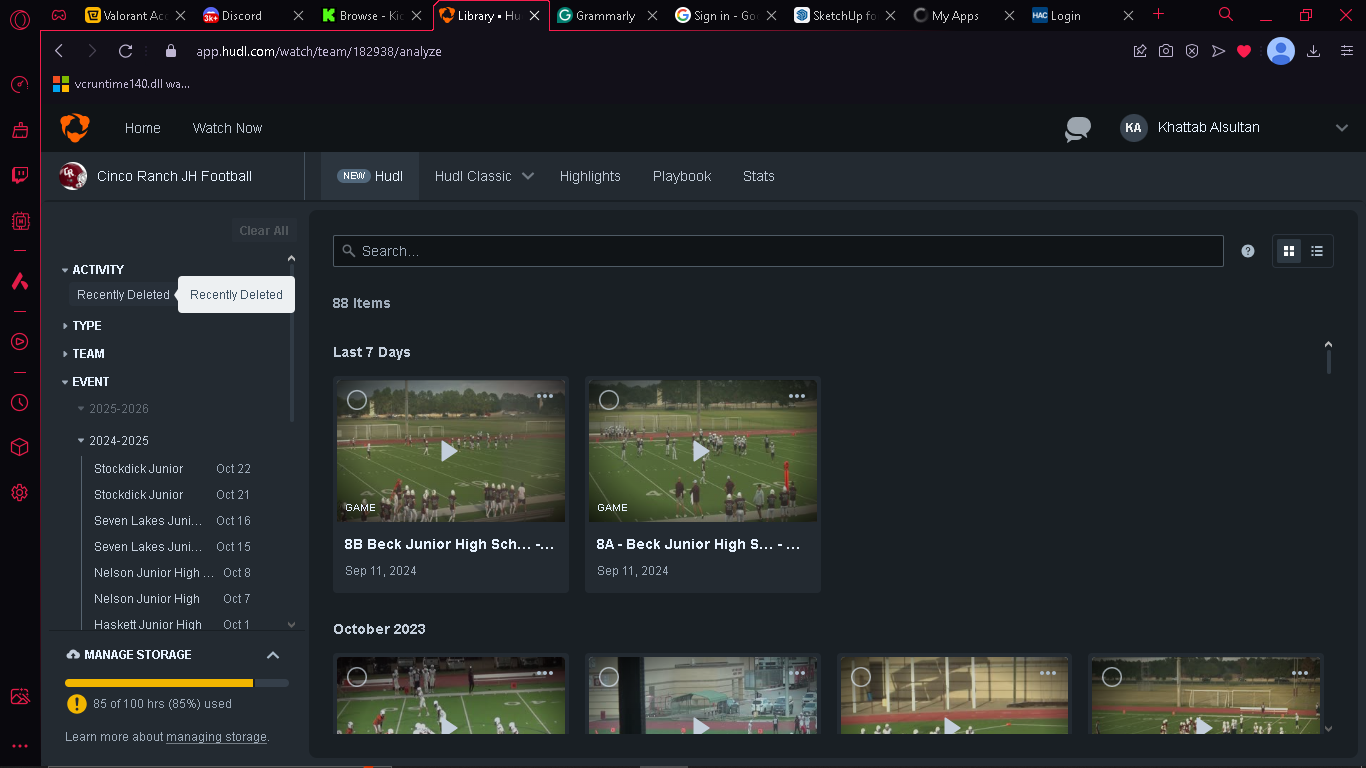The width and height of the screenshot is (1366, 768).
Task: Collapse the ACTIVITY filter section
Action: point(93,270)
